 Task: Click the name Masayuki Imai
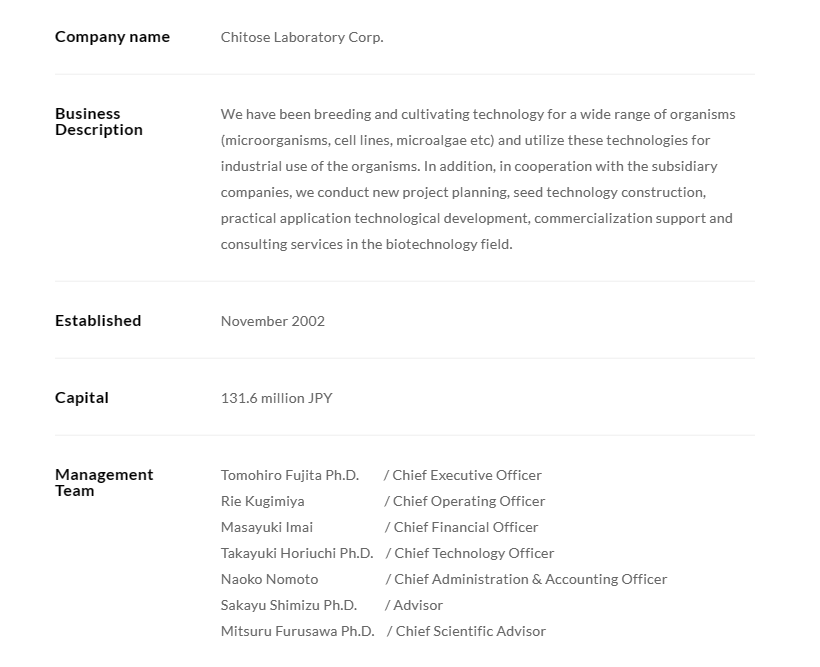click(x=267, y=527)
